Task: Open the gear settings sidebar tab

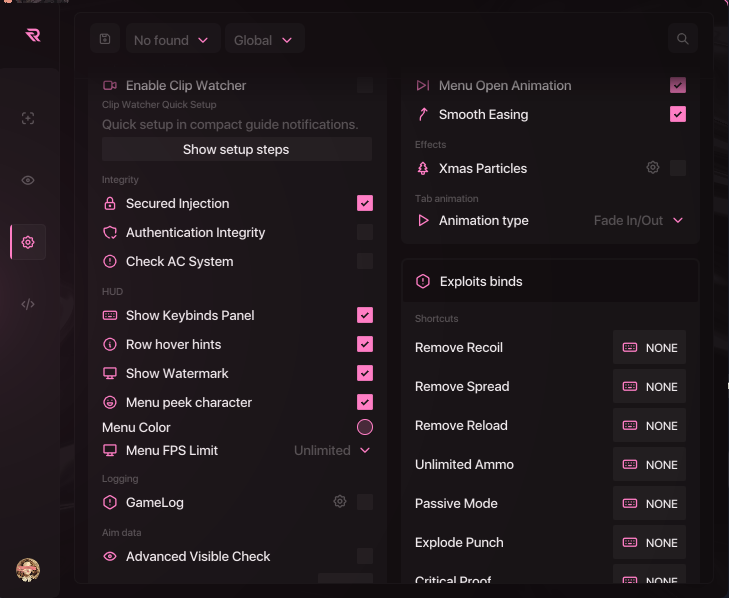Action: pos(28,242)
